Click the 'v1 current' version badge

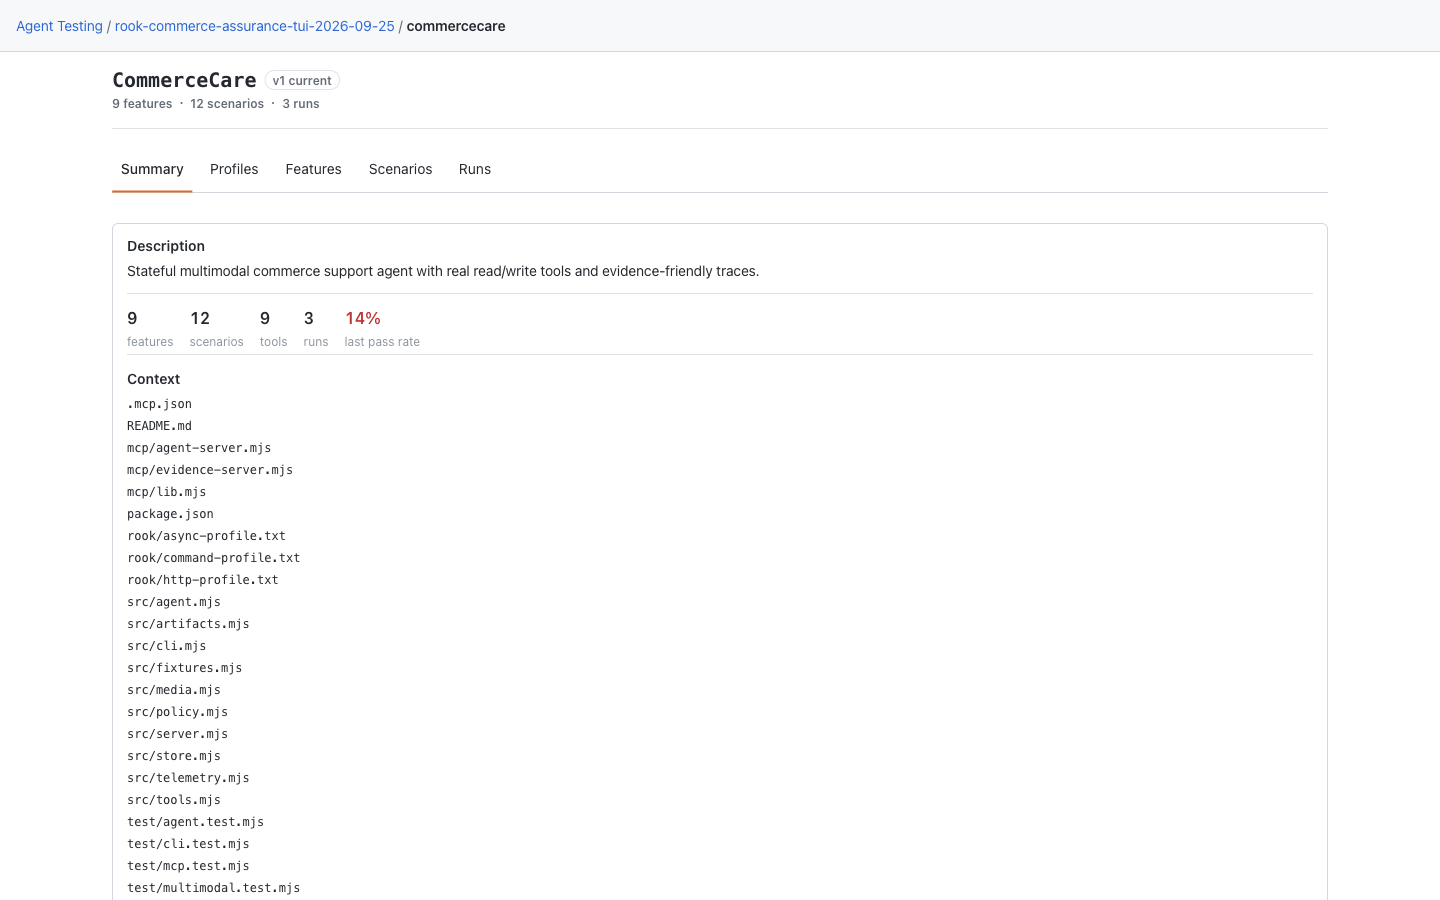coord(302,80)
